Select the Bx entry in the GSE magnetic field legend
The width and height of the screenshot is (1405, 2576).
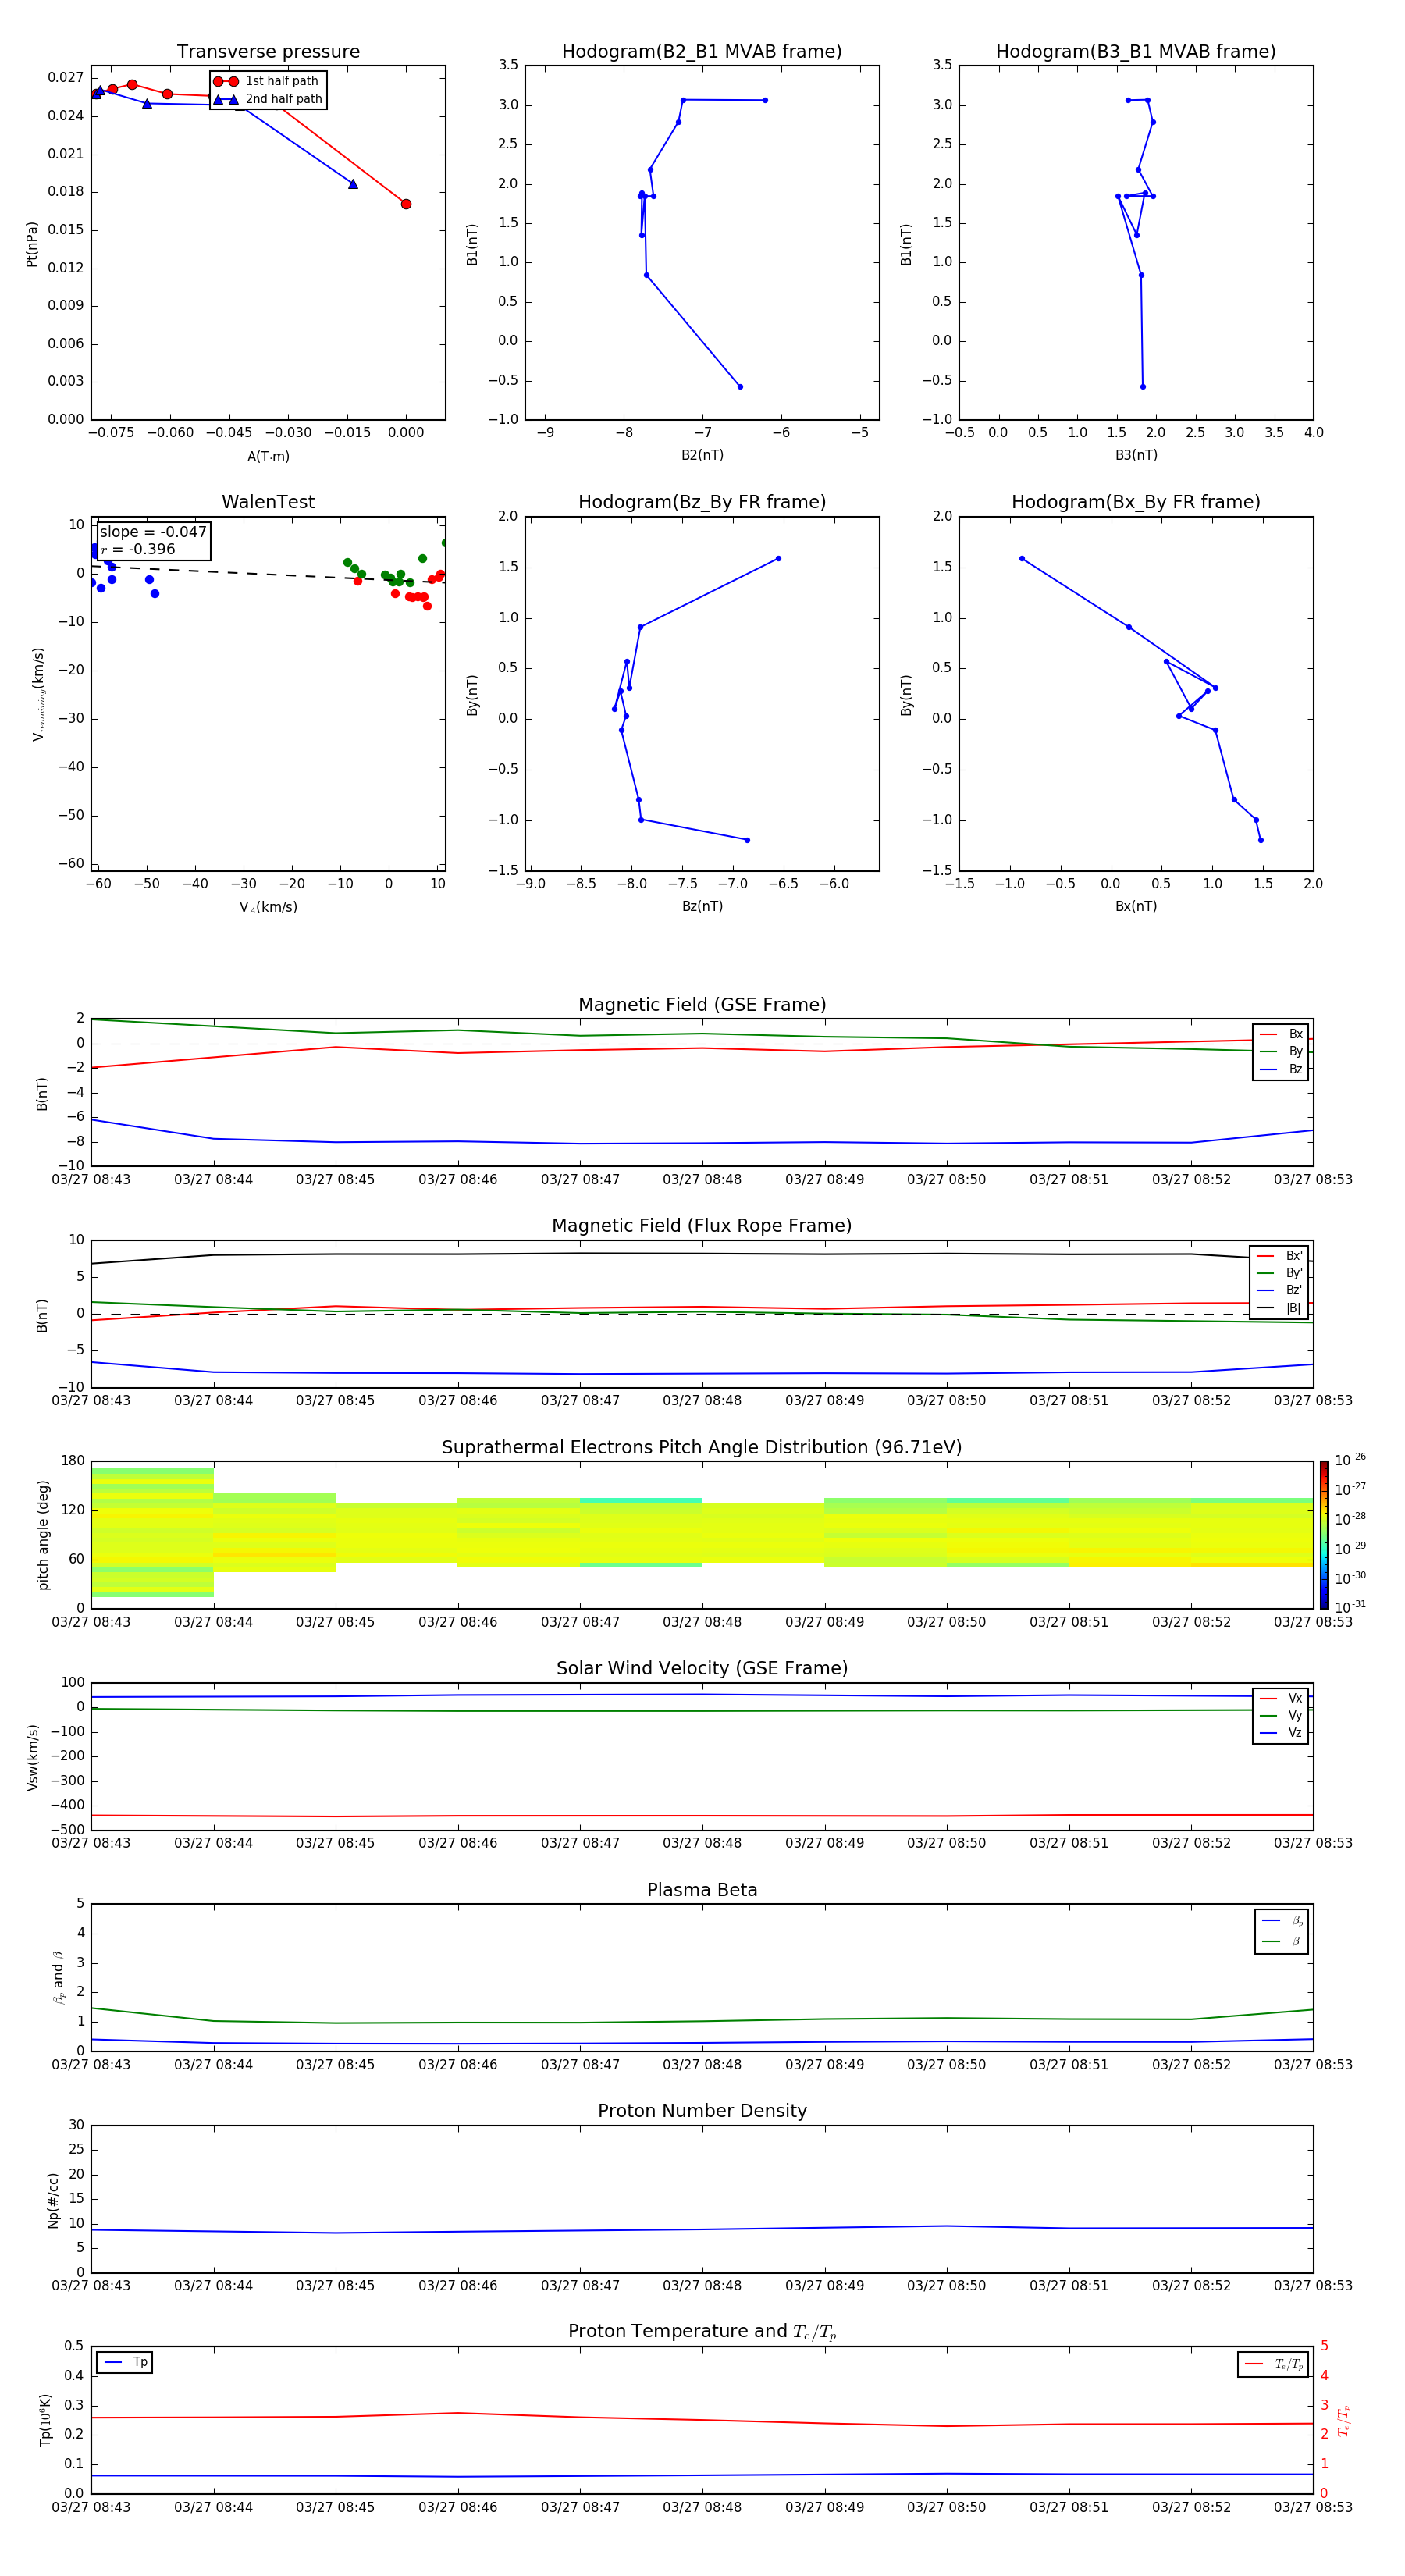pos(1281,1035)
